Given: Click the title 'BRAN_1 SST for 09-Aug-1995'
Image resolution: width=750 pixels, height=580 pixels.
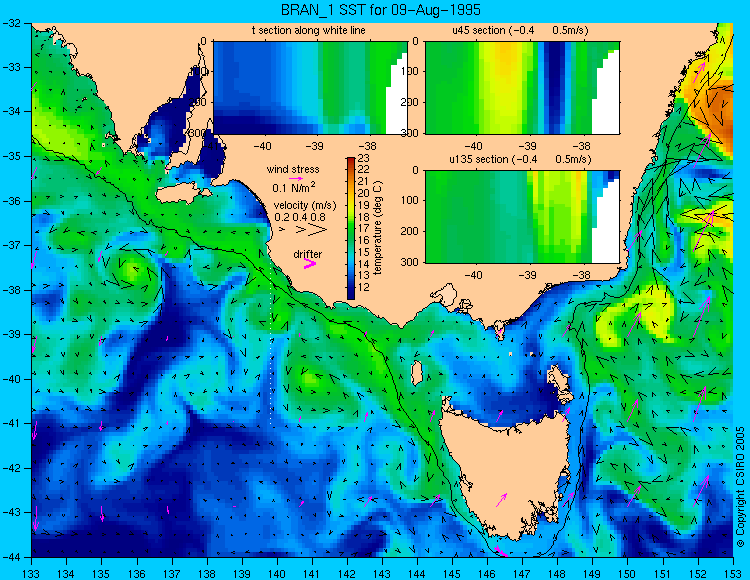Looking at the screenshot, I should pos(381,10).
